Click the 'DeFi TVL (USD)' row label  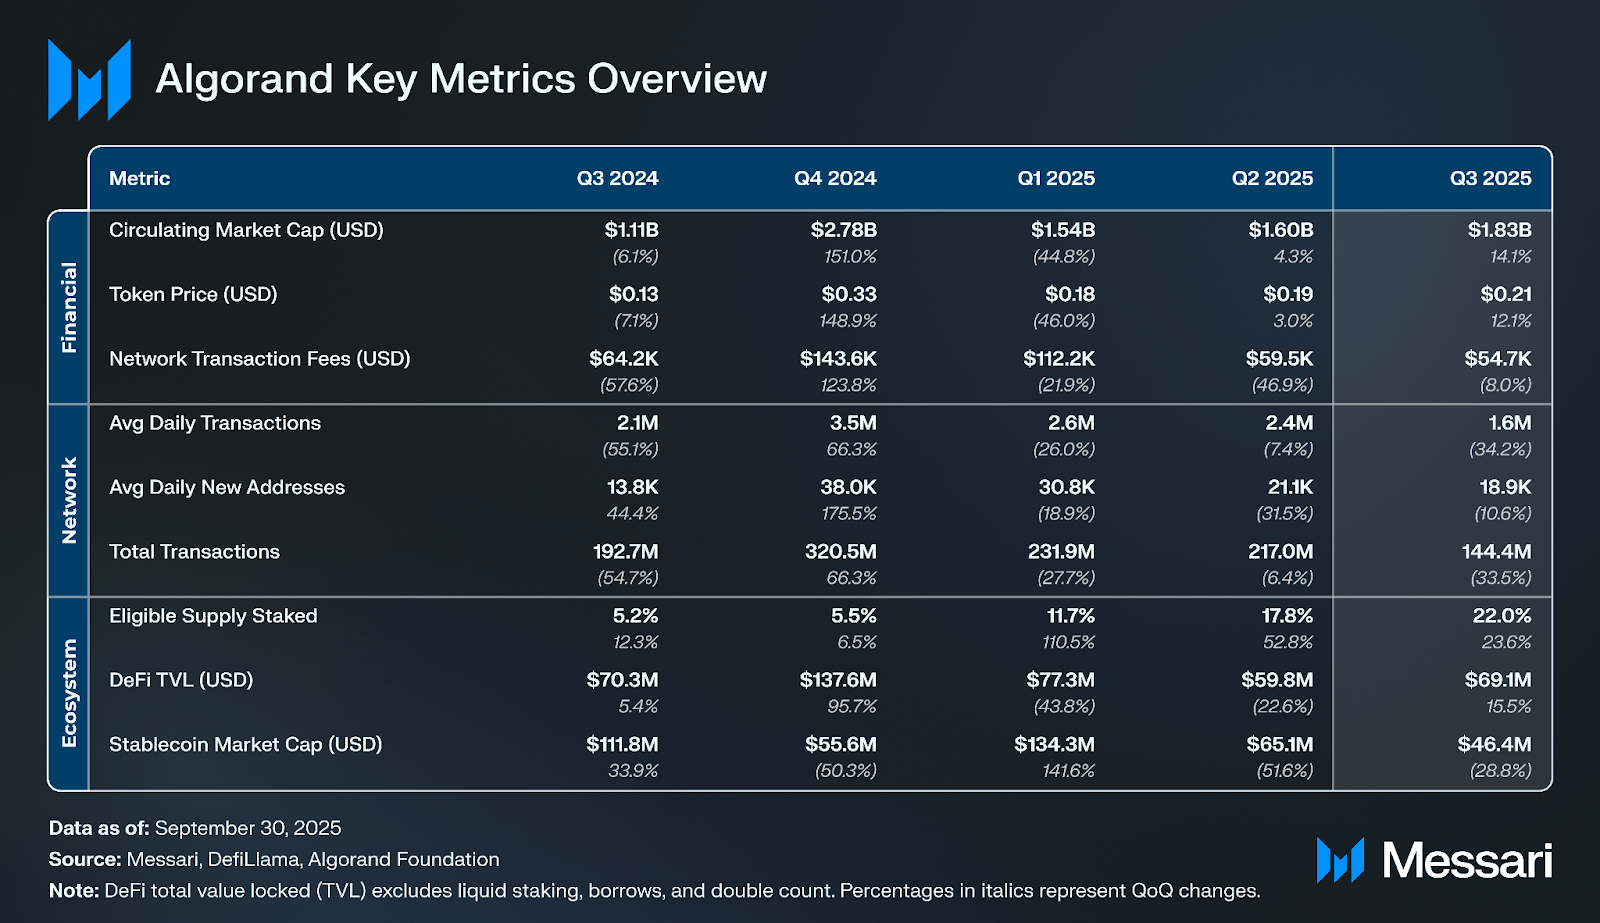click(x=181, y=680)
